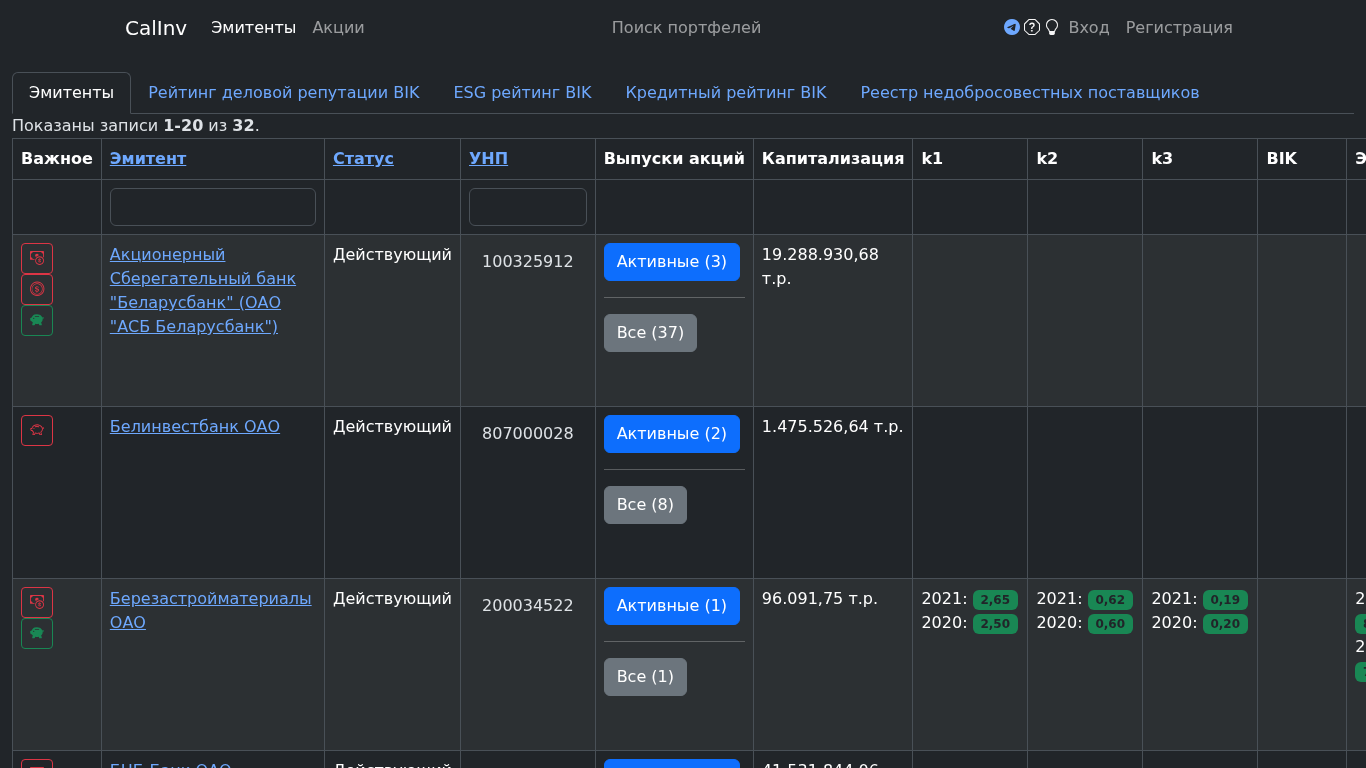1366x768 pixels.
Task: Focus the Поиск портфелей search field
Action: 686,28
